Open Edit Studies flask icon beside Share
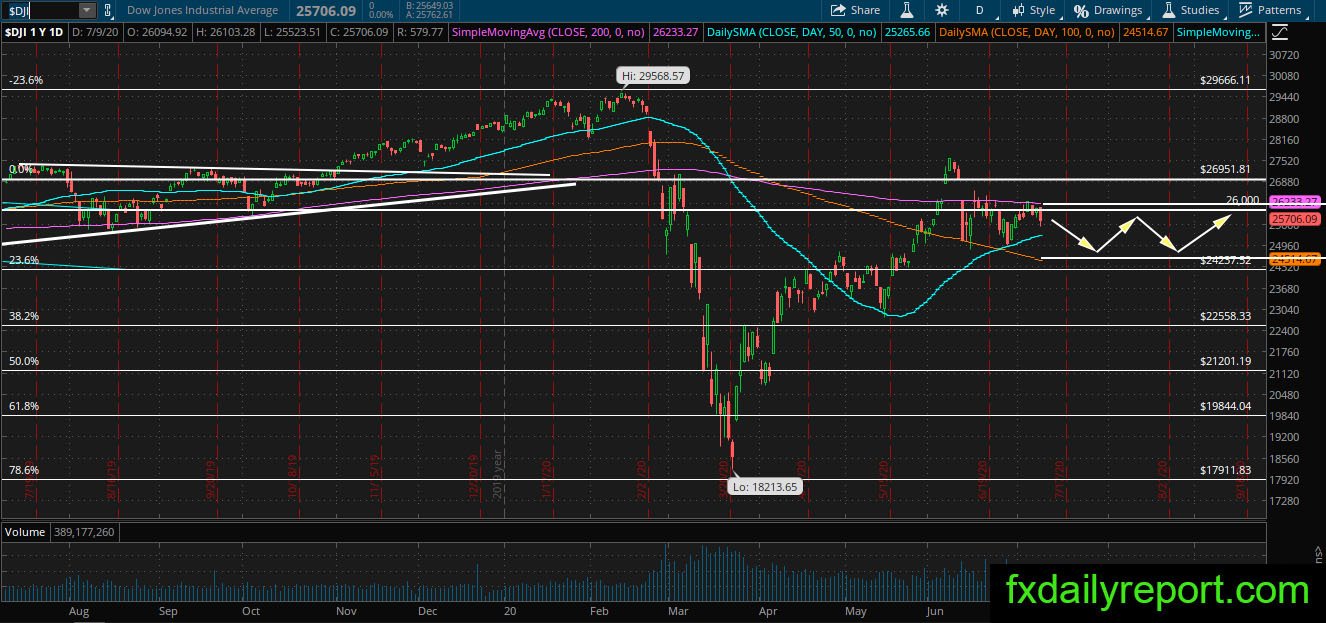1326x623 pixels. (x=908, y=10)
